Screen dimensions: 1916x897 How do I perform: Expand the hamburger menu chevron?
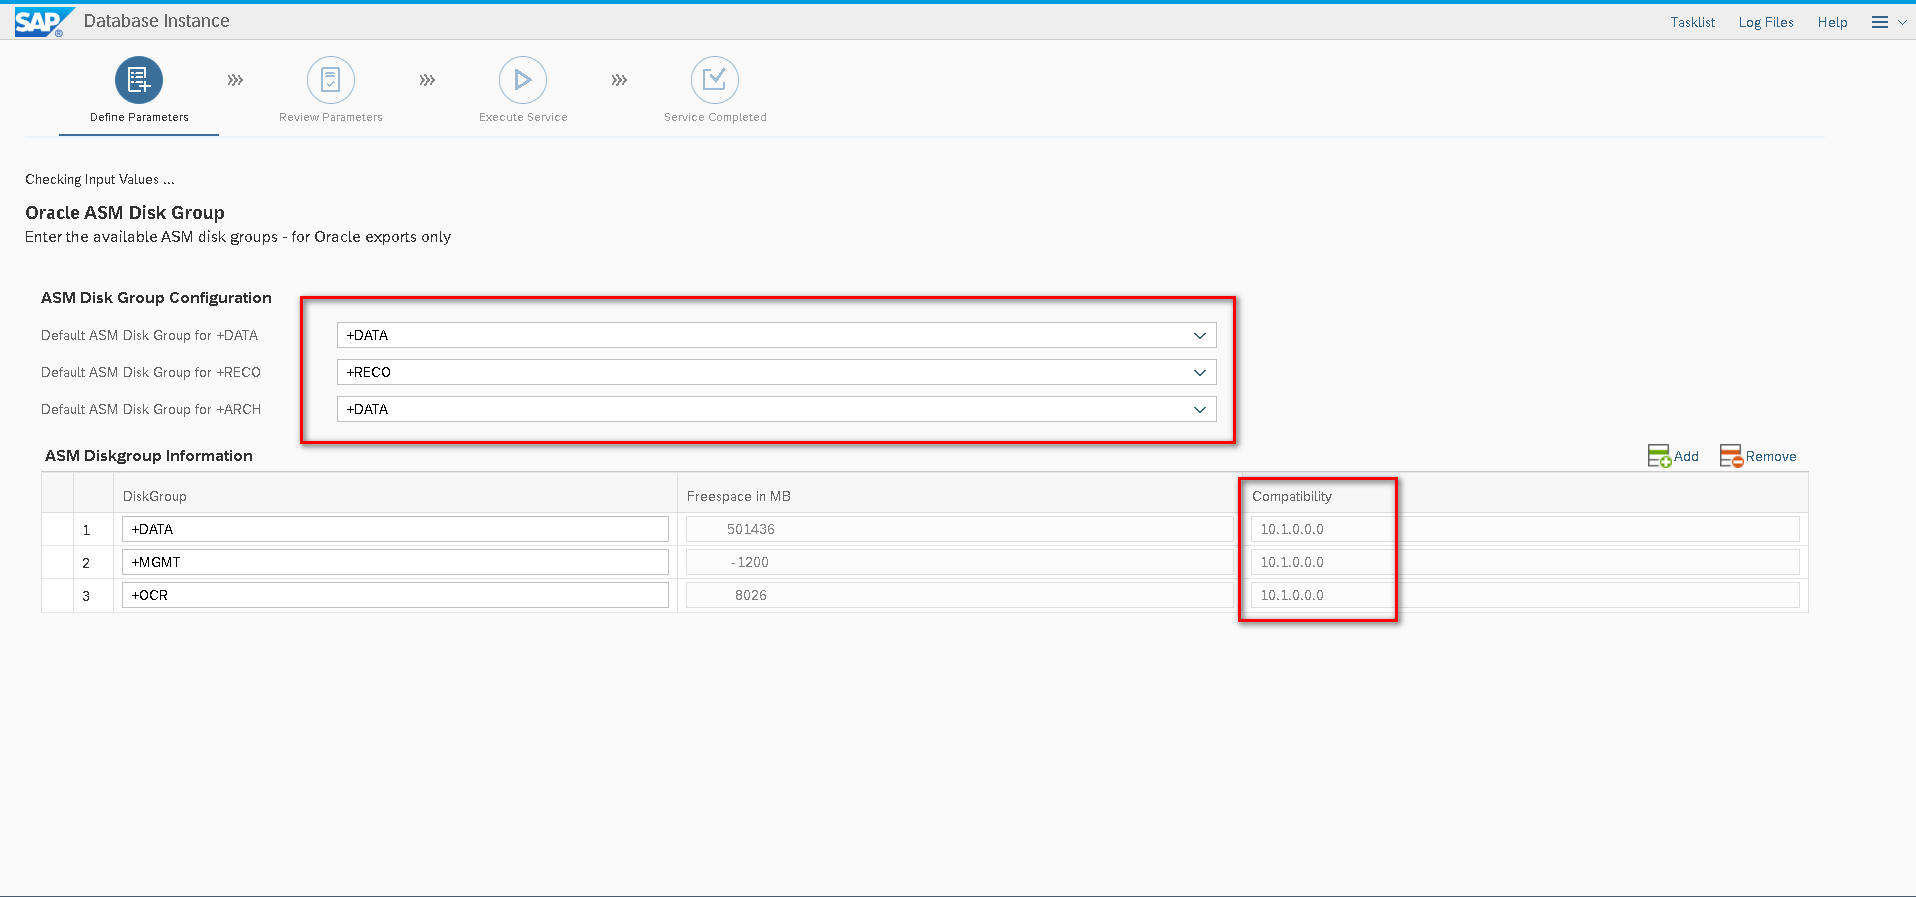(x=1901, y=22)
